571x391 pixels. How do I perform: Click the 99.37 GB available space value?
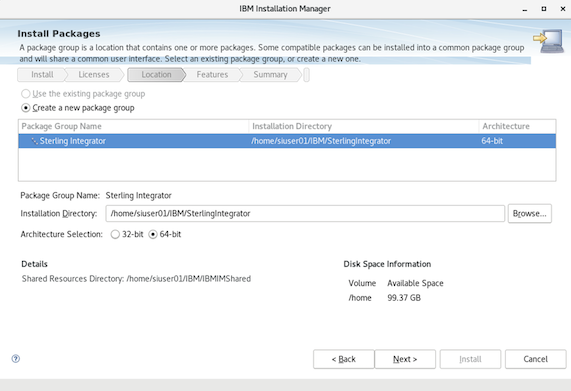click(404, 298)
